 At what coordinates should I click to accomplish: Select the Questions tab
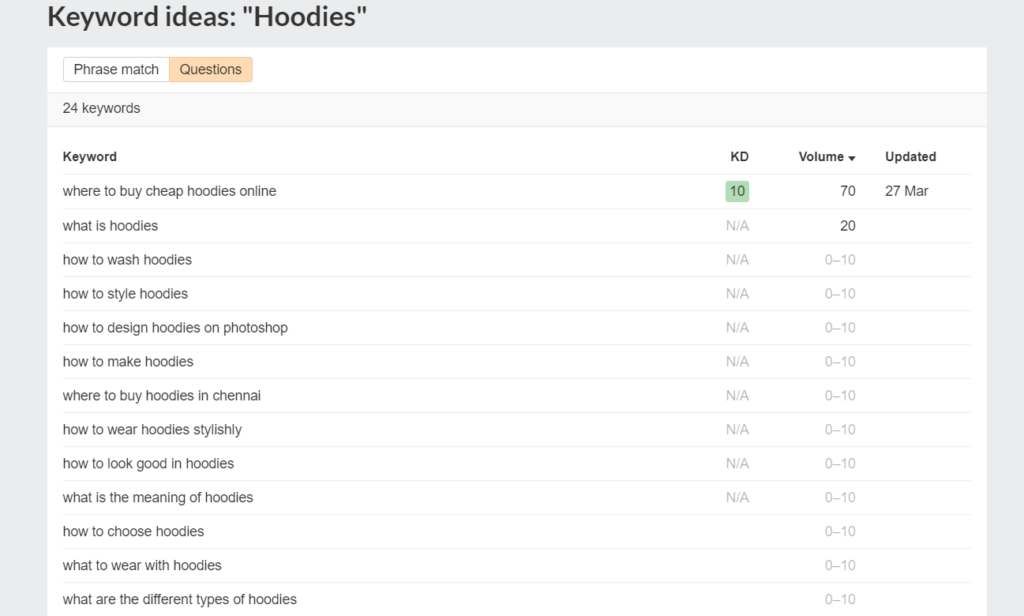coord(210,69)
